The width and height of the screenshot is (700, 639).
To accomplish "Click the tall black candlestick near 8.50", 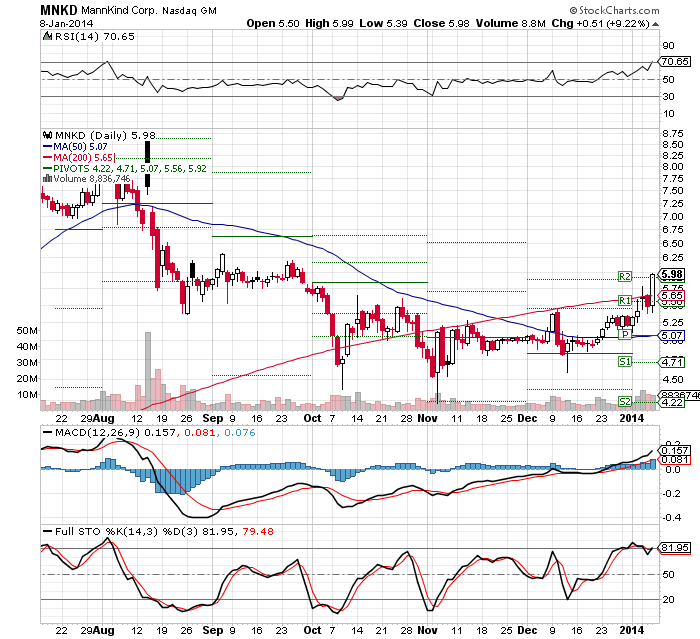I will (x=147, y=168).
